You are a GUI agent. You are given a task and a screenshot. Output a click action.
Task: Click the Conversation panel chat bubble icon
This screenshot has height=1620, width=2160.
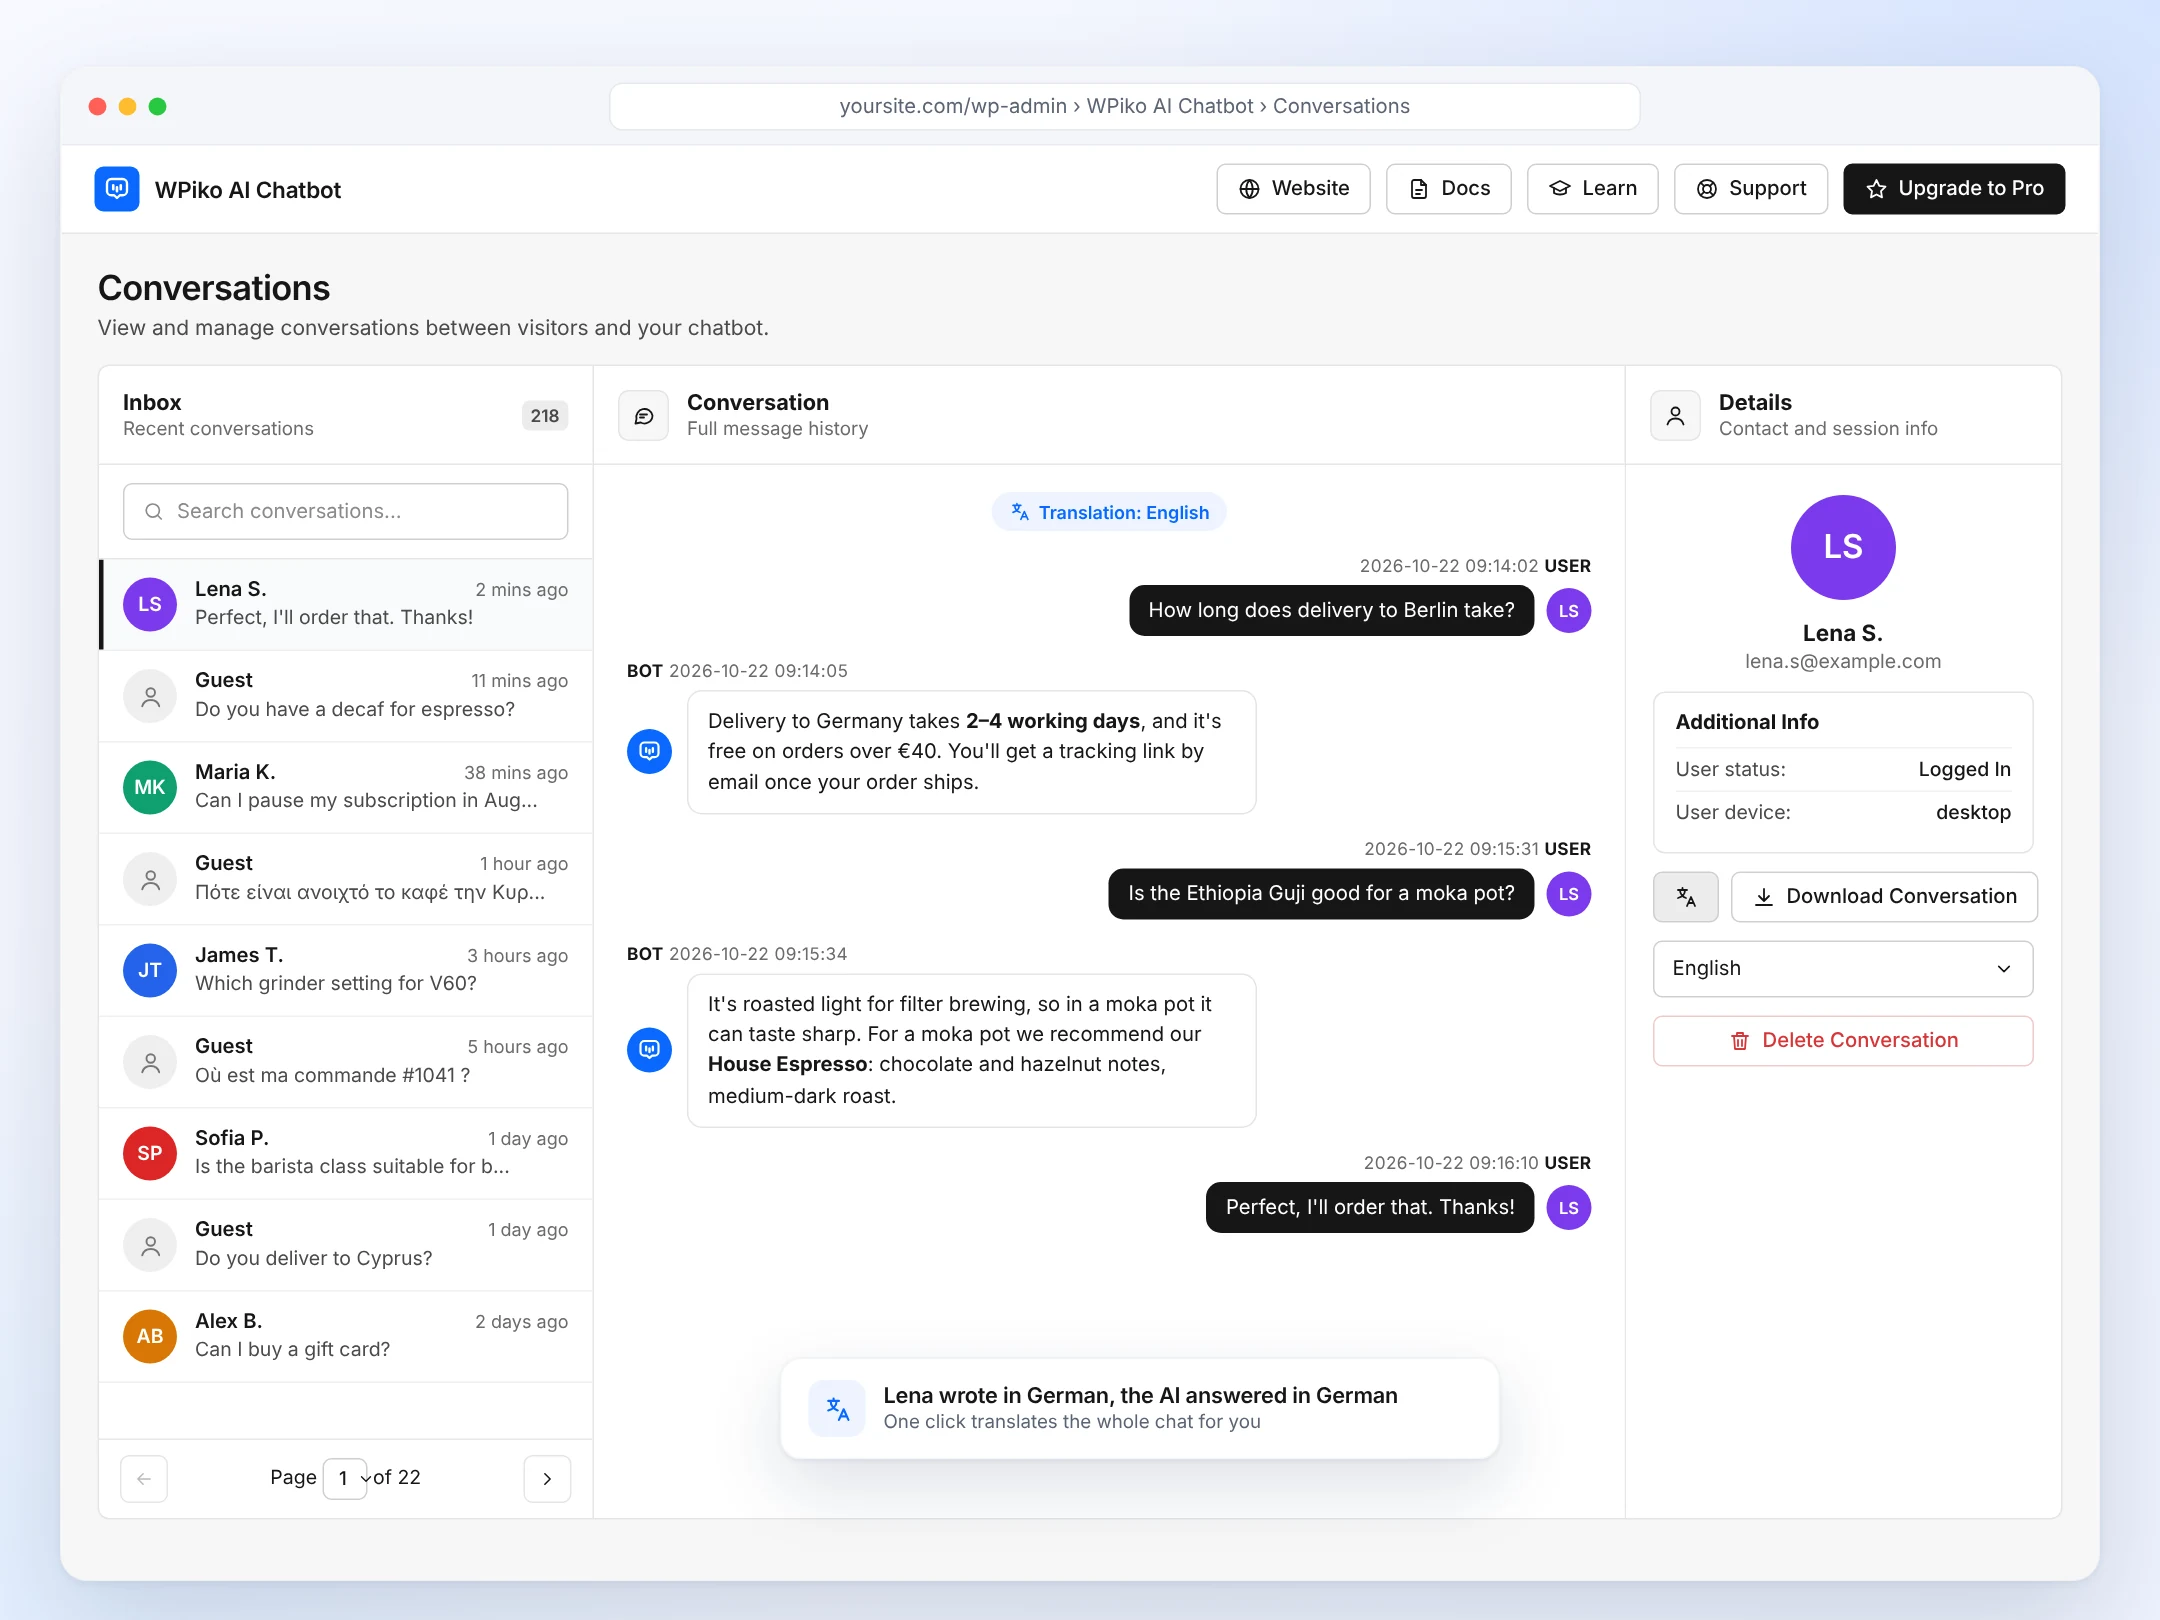pyautogui.click(x=643, y=416)
